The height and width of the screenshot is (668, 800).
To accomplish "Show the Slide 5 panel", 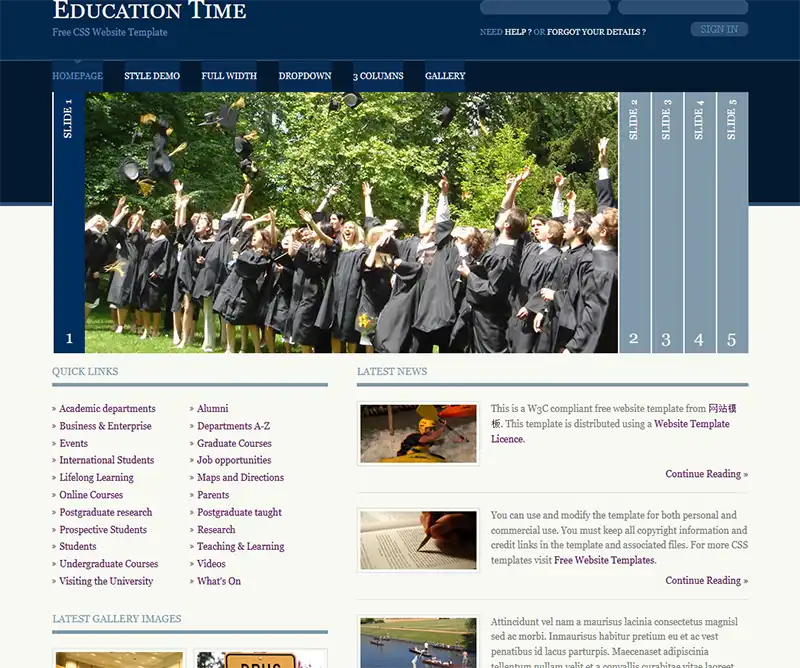I will click(x=732, y=222).
